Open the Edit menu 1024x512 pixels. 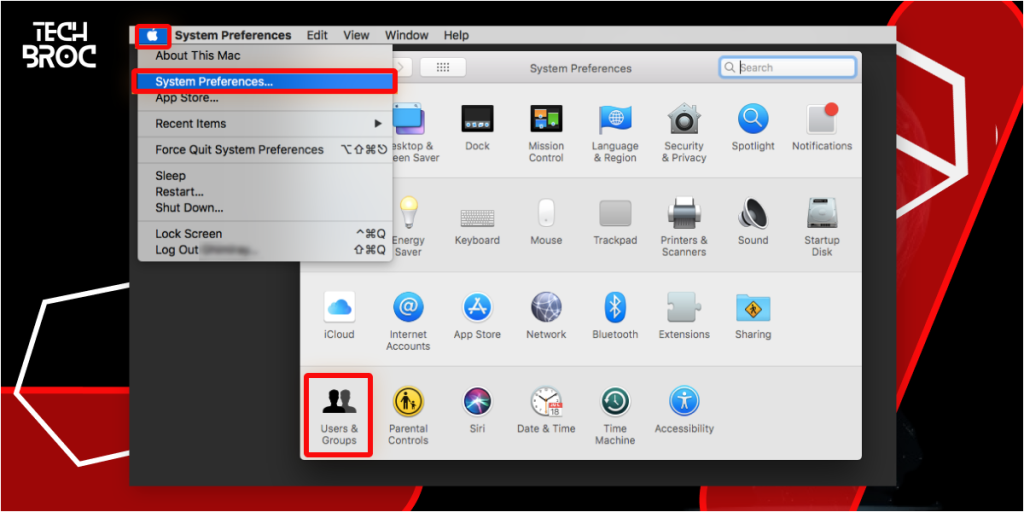tap(317, 35)
